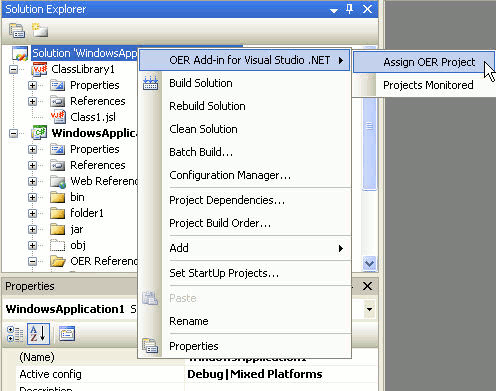Open the Properties object selector dropdown
Image resolution: width=496 pixels, height=391 pixels.
pyautogui.click(x=369, y=309)
